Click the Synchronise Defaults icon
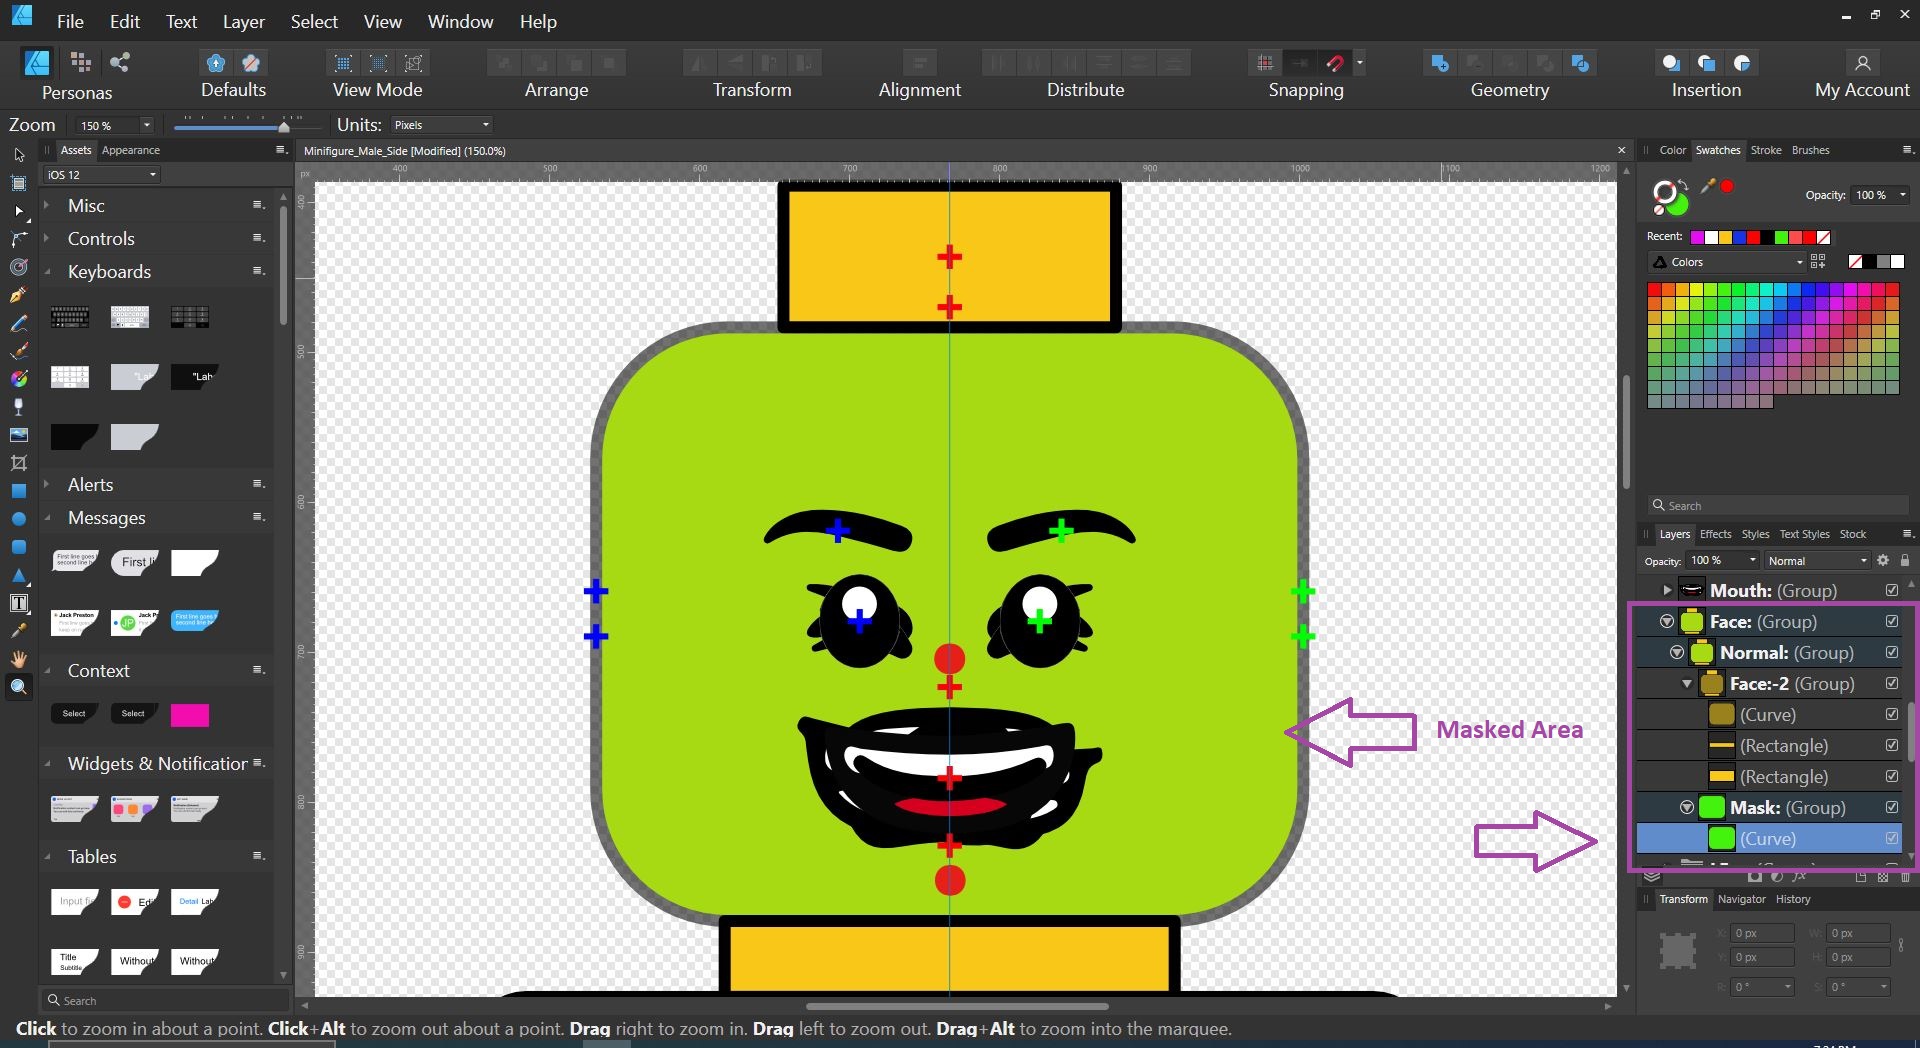The image size is (1920, 1048). (x=215, y=63)
